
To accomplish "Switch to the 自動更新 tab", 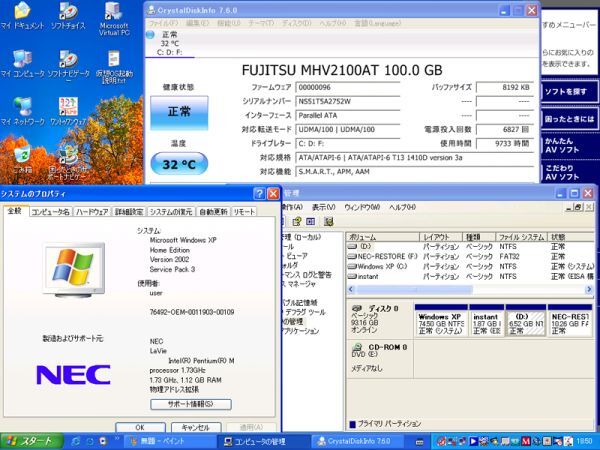I will (213, 212).
